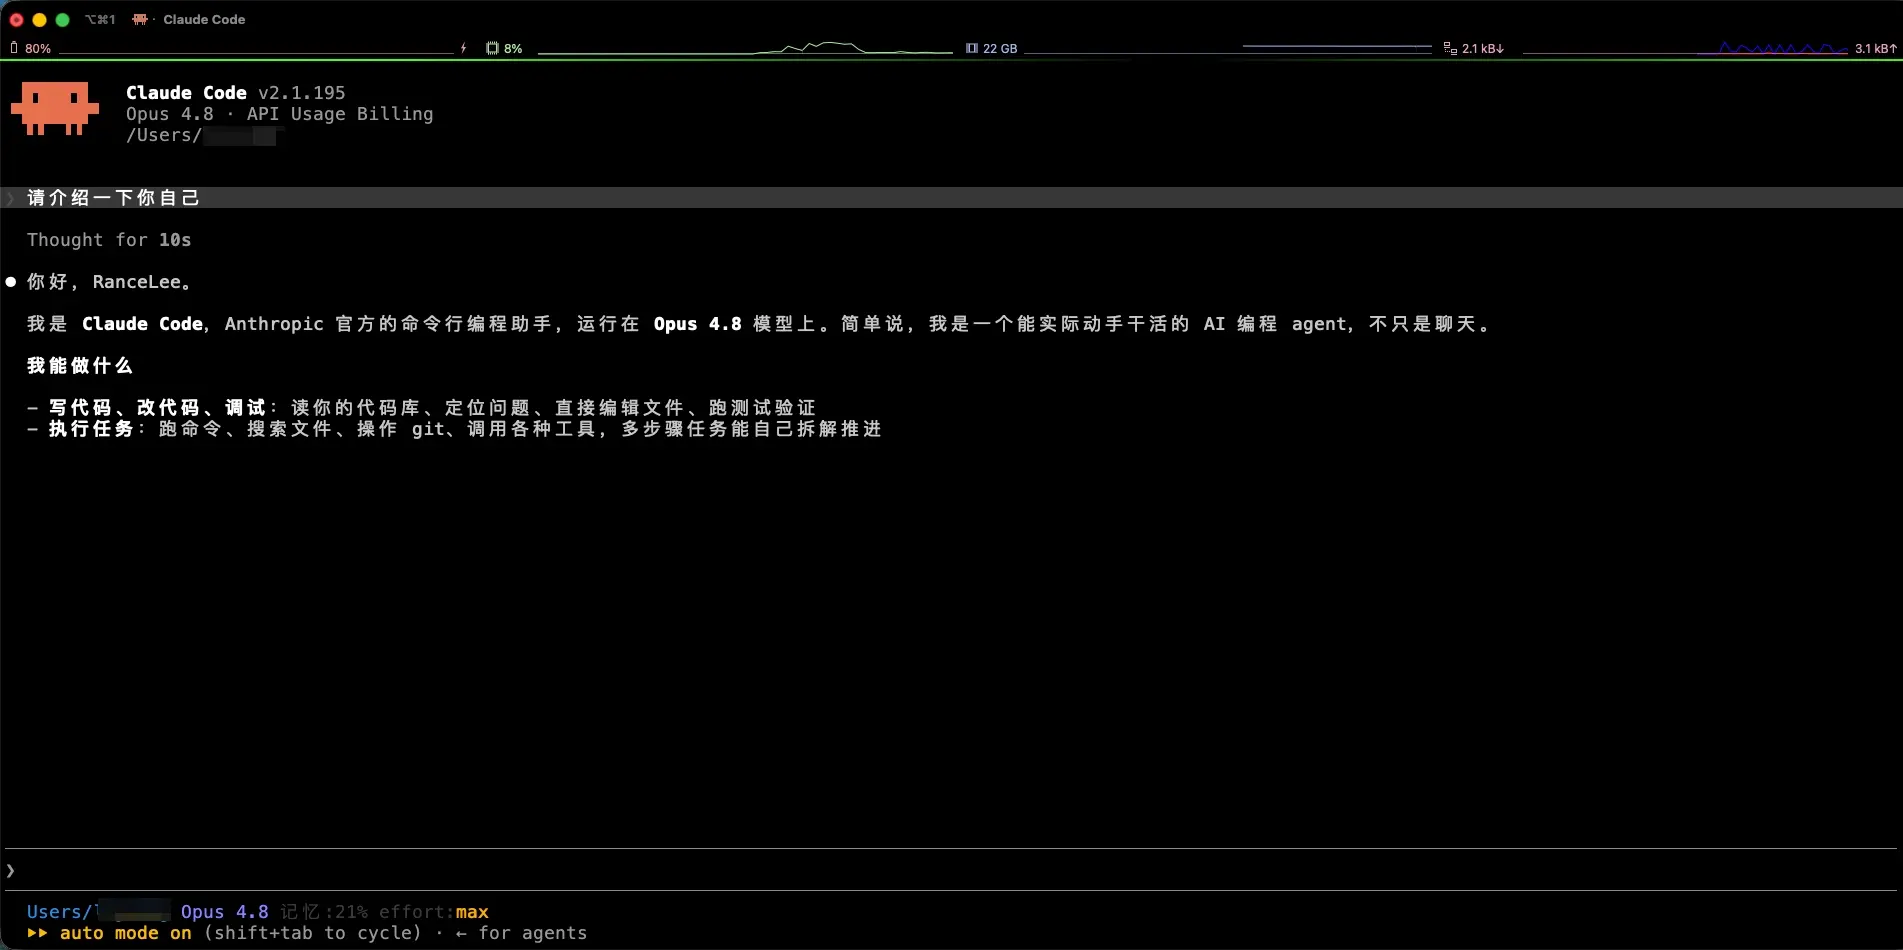Viewport: 1903px width, 950px height.
Task: Click the paragraph starting '我是 Claude Code'
Action: click(x=759, y=324)
